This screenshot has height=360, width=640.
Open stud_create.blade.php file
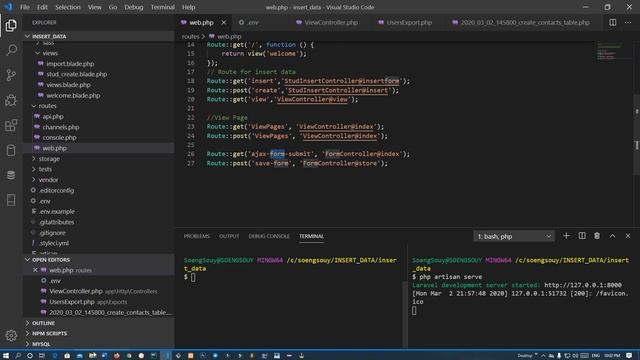tap(76, 74)
